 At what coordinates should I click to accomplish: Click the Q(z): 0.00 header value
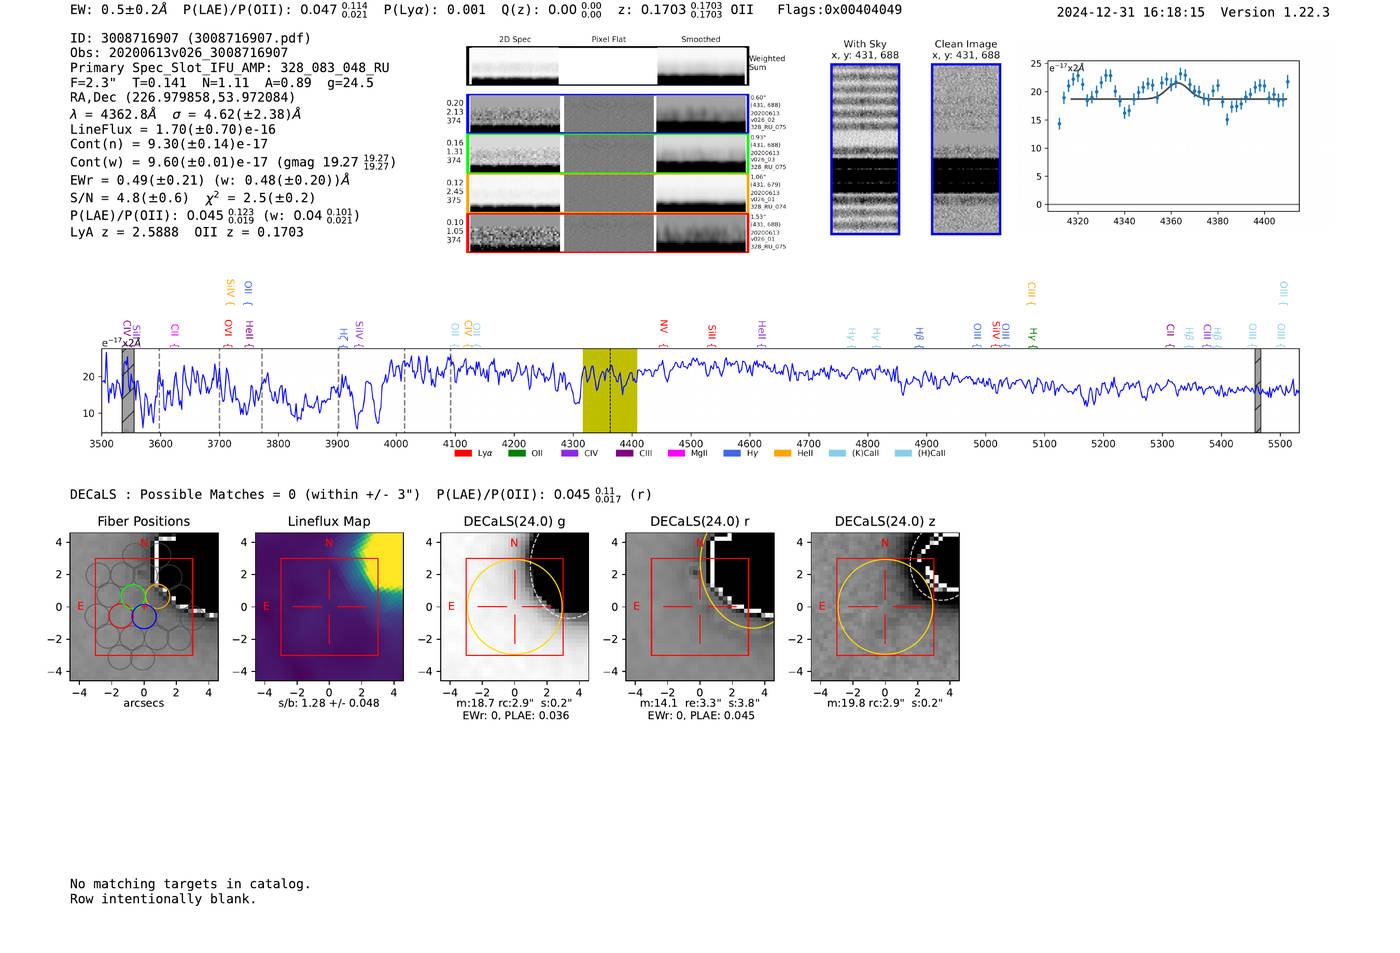click(x=551, y=10)
